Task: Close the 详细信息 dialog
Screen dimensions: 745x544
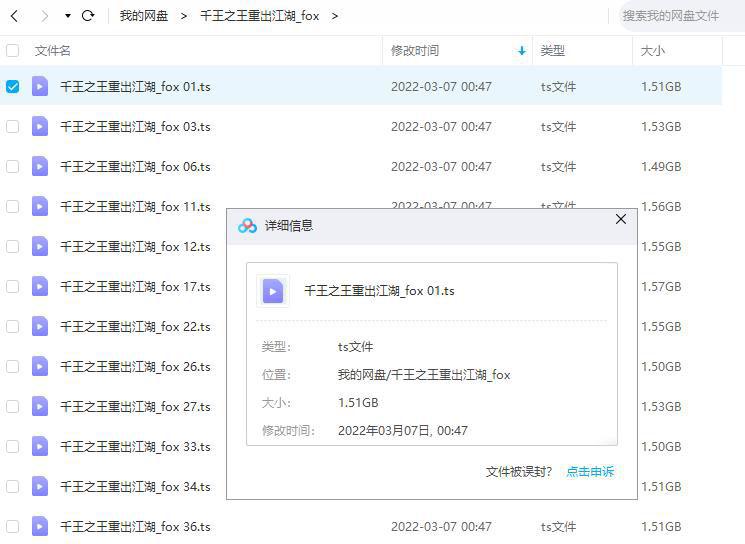Action: pyautogui.click(x=621, y=219)
